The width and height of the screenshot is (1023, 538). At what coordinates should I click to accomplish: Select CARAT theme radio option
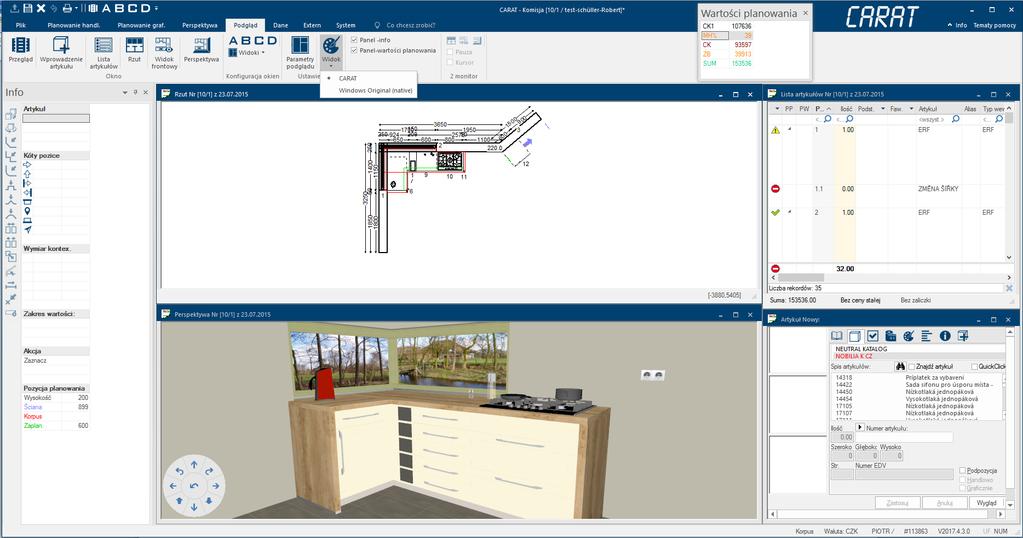point(329,78)
